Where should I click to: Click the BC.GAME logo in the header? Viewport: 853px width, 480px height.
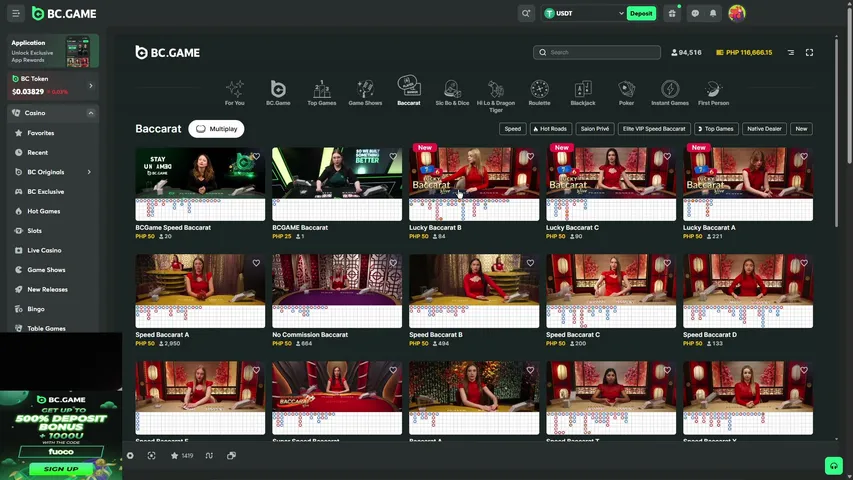64,14
